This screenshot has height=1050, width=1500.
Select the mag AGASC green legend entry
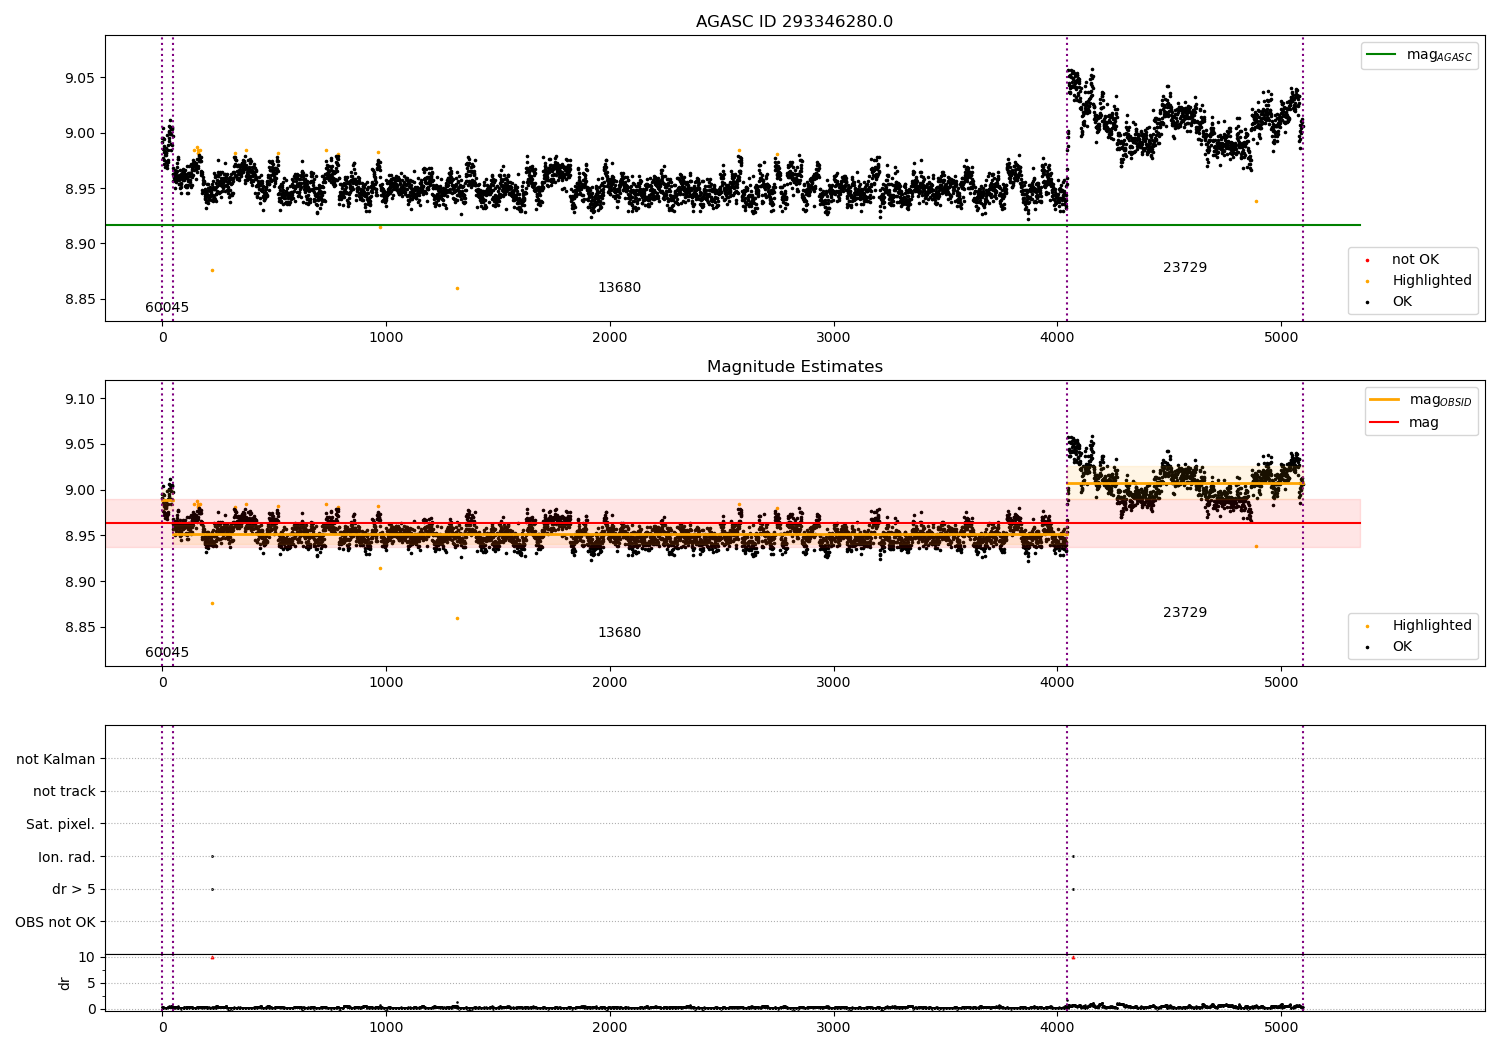(x=1420, y=55)
